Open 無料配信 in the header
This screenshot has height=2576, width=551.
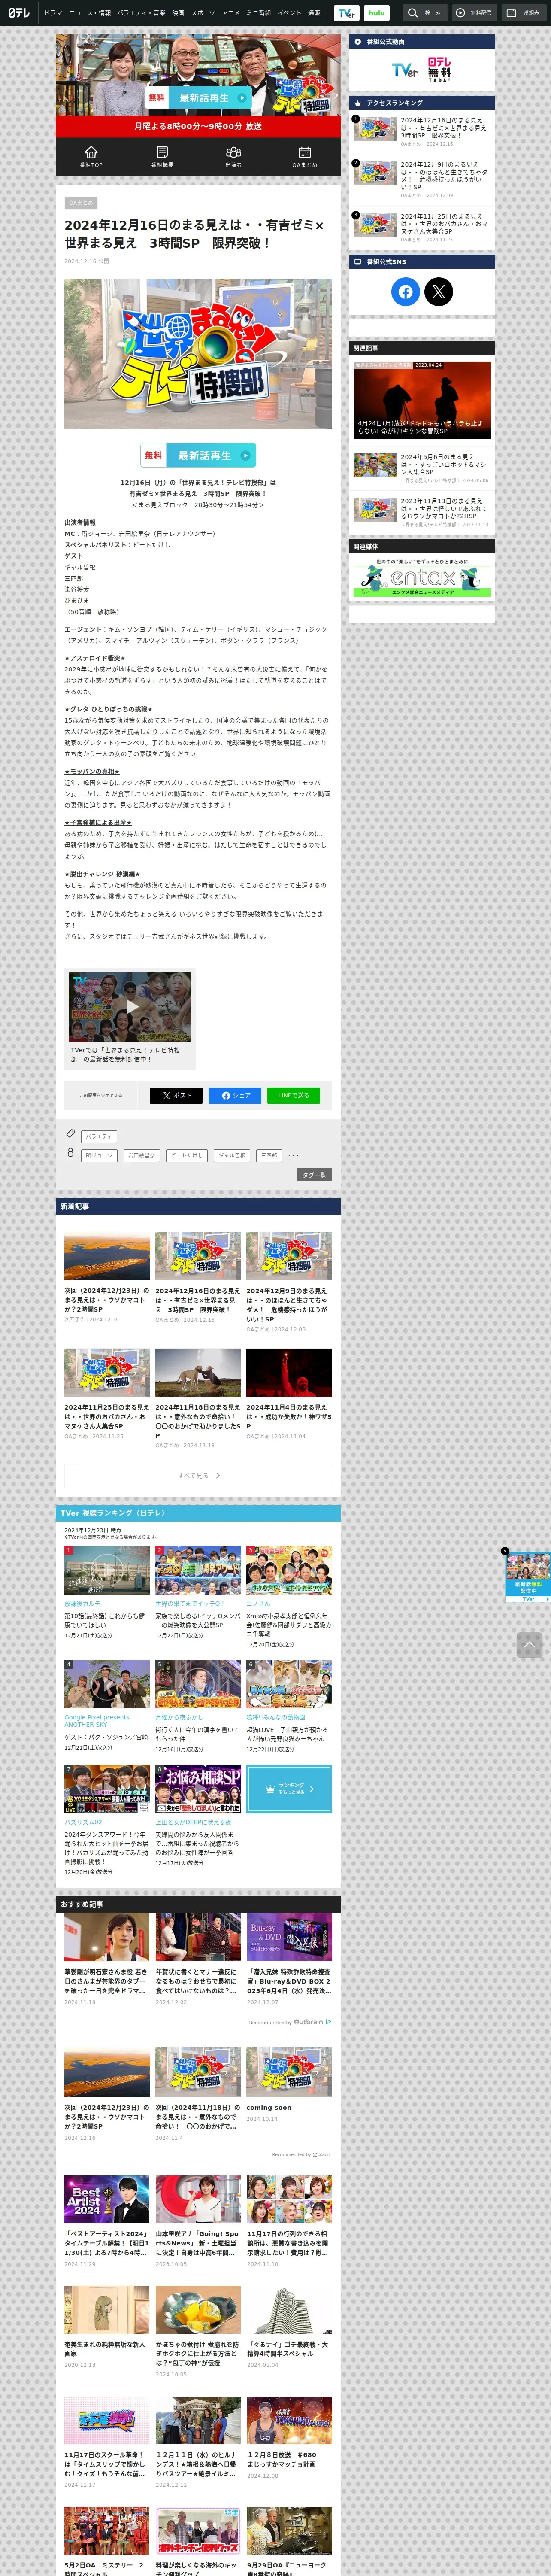click(x=474, y=13)
